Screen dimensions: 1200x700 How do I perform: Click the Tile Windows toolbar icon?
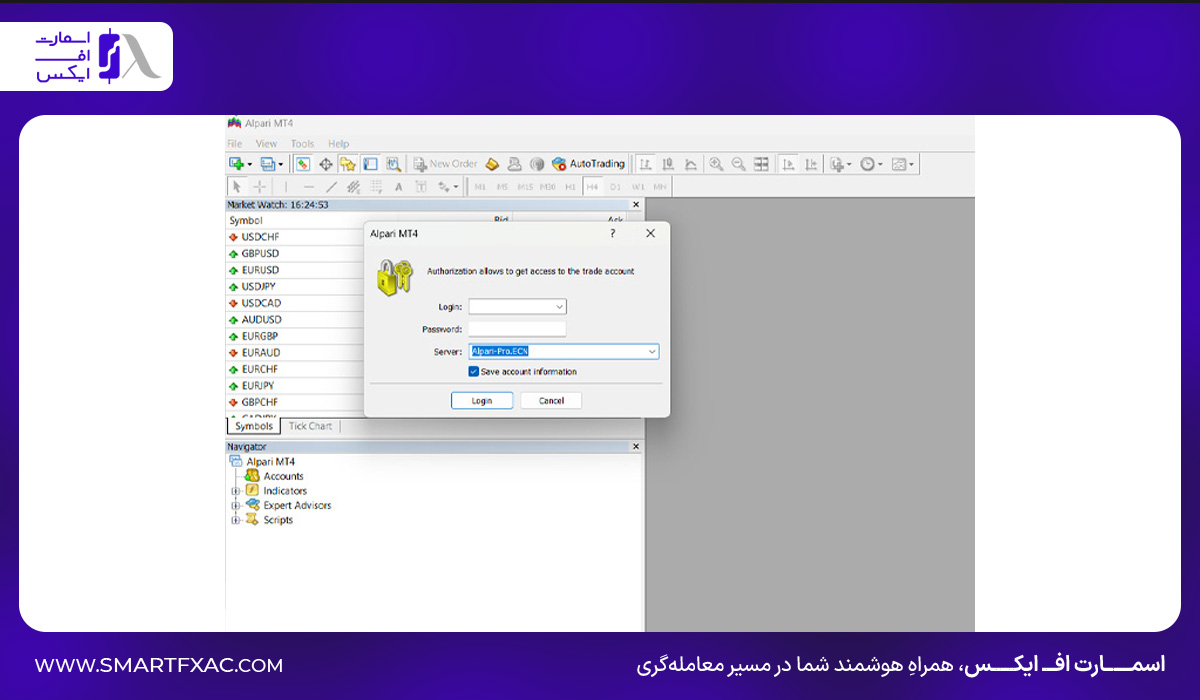[761, 164]
